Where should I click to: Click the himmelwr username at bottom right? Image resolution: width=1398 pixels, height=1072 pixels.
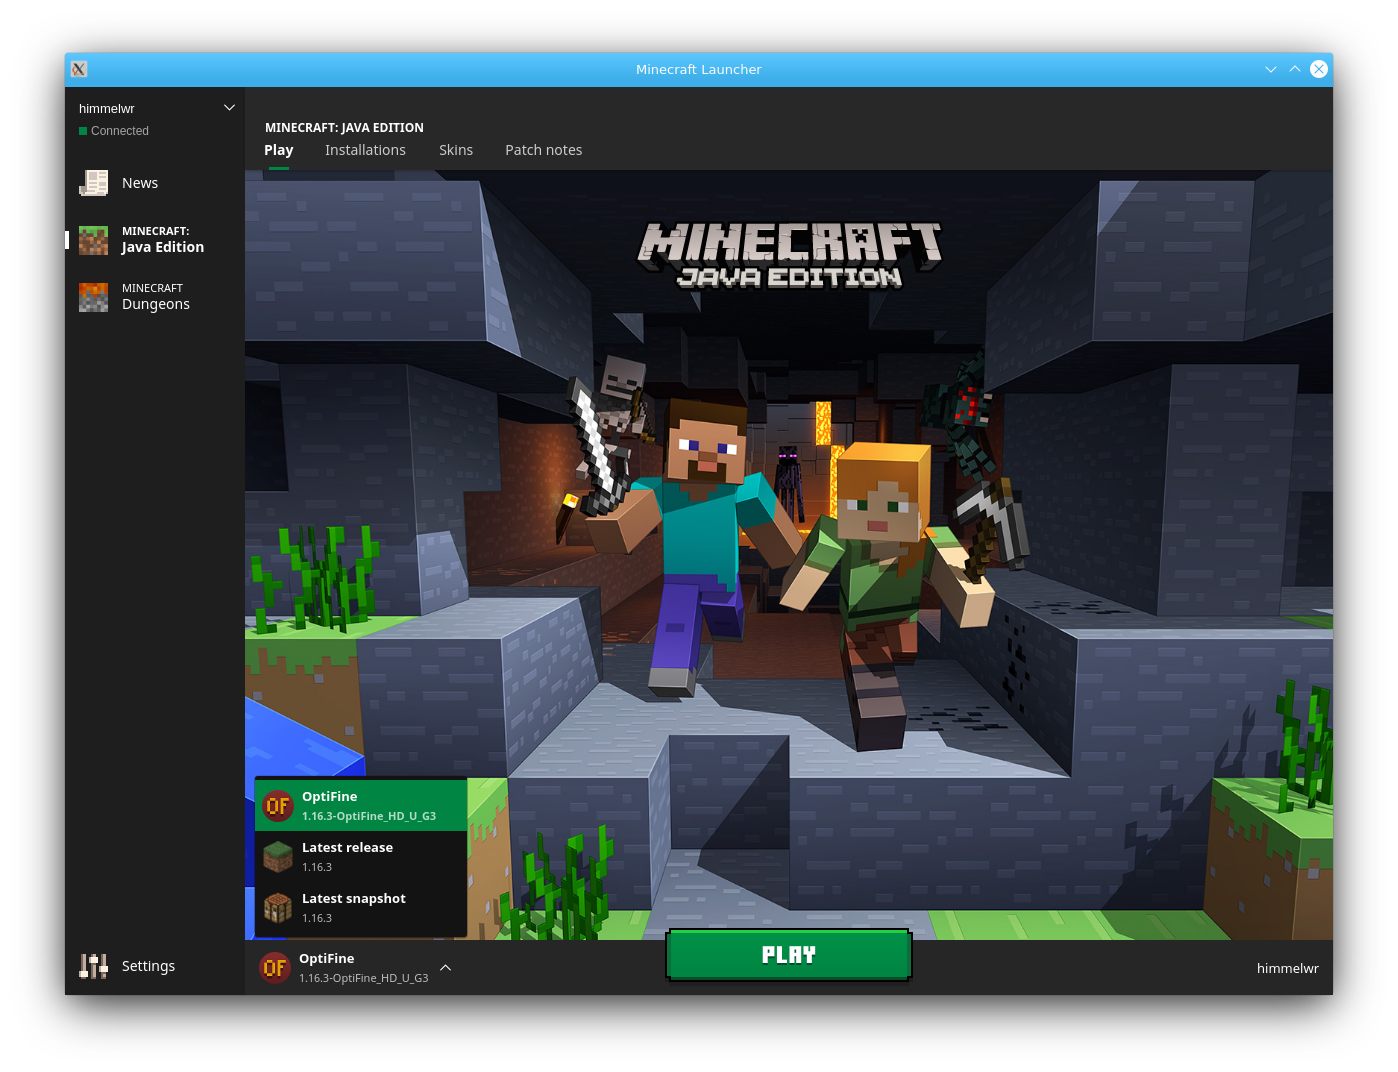[x=1287, y=968]
